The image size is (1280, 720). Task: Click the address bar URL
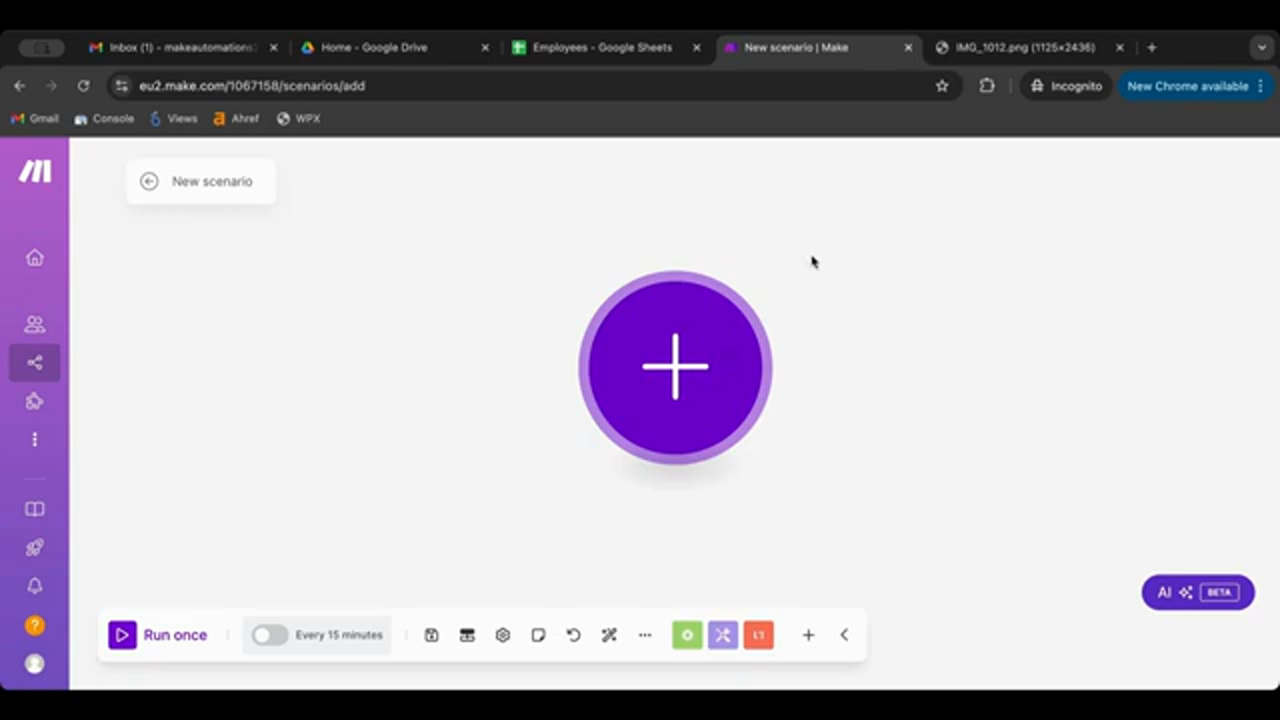coord(252,86)
